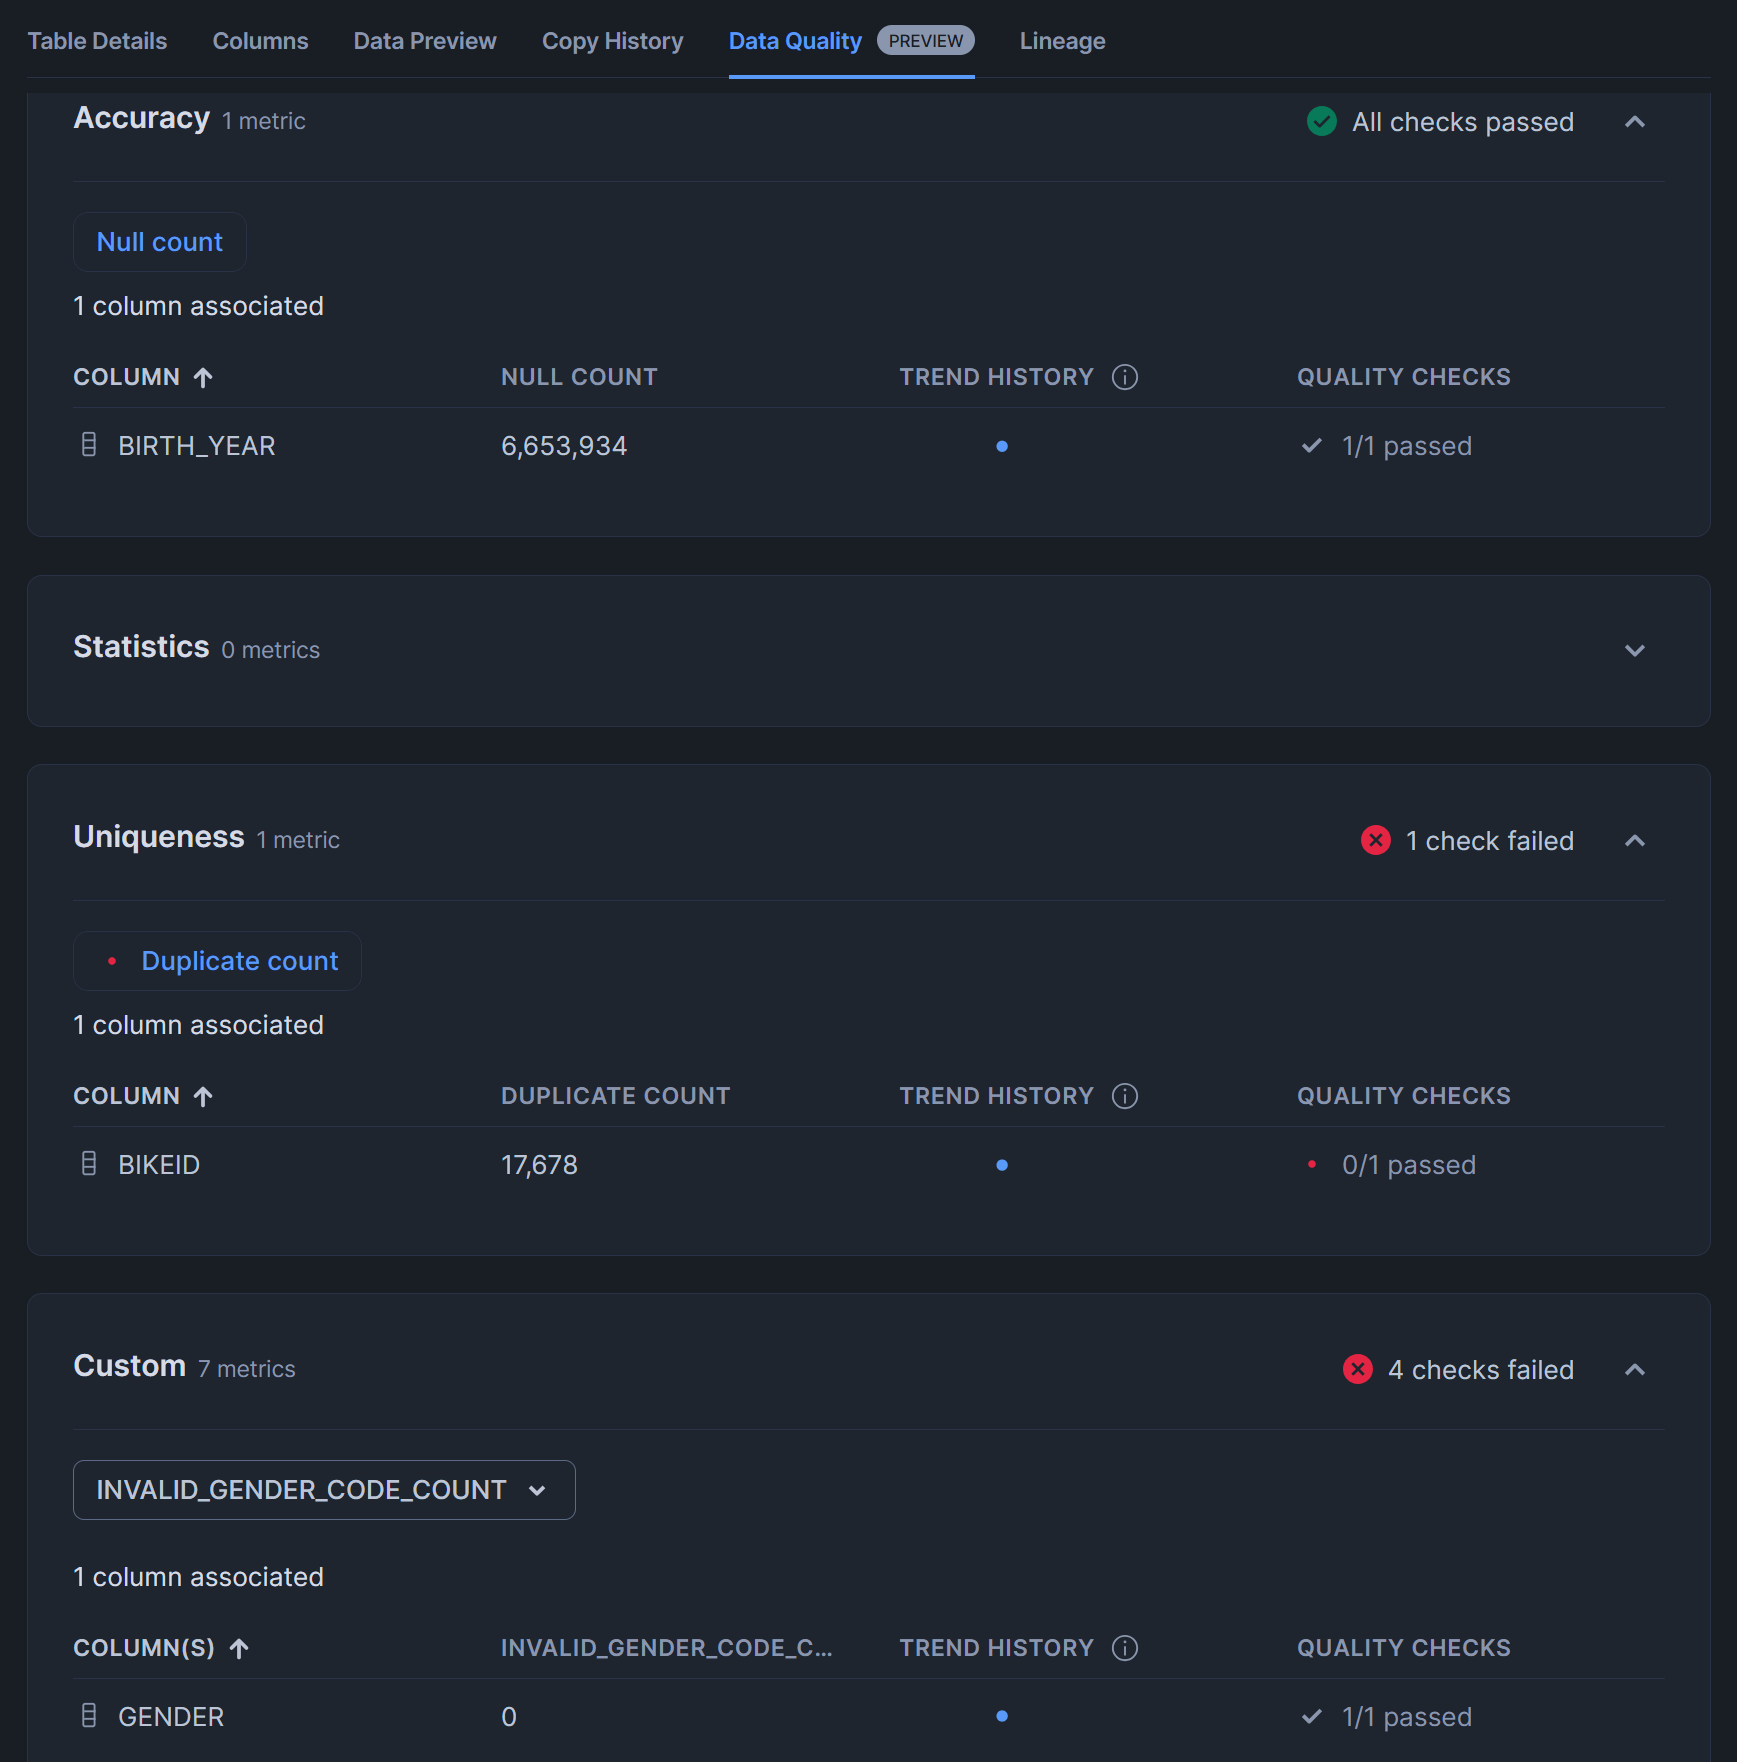Image resolution: width=1737 pixels, height=1762 pixels.
Task: Open BIKEID 0/1 passed quality checks
Action: (x=1391, y=1165)
